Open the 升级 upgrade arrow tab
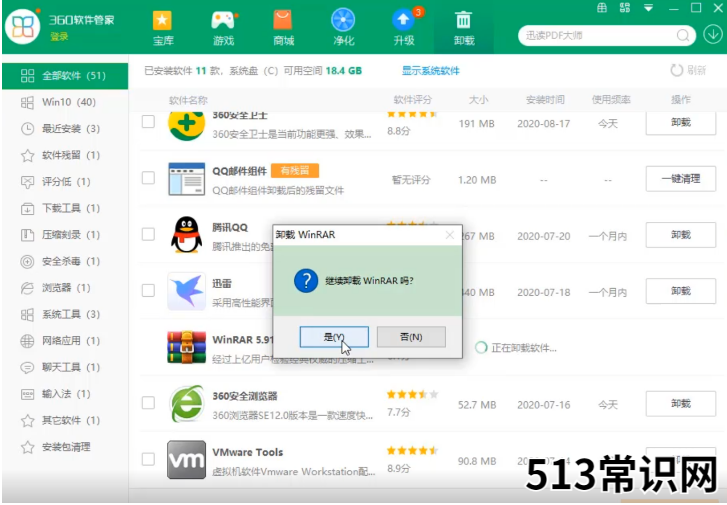Image resolution: width=727 pixels, height=505 pixels. point(404,28)
